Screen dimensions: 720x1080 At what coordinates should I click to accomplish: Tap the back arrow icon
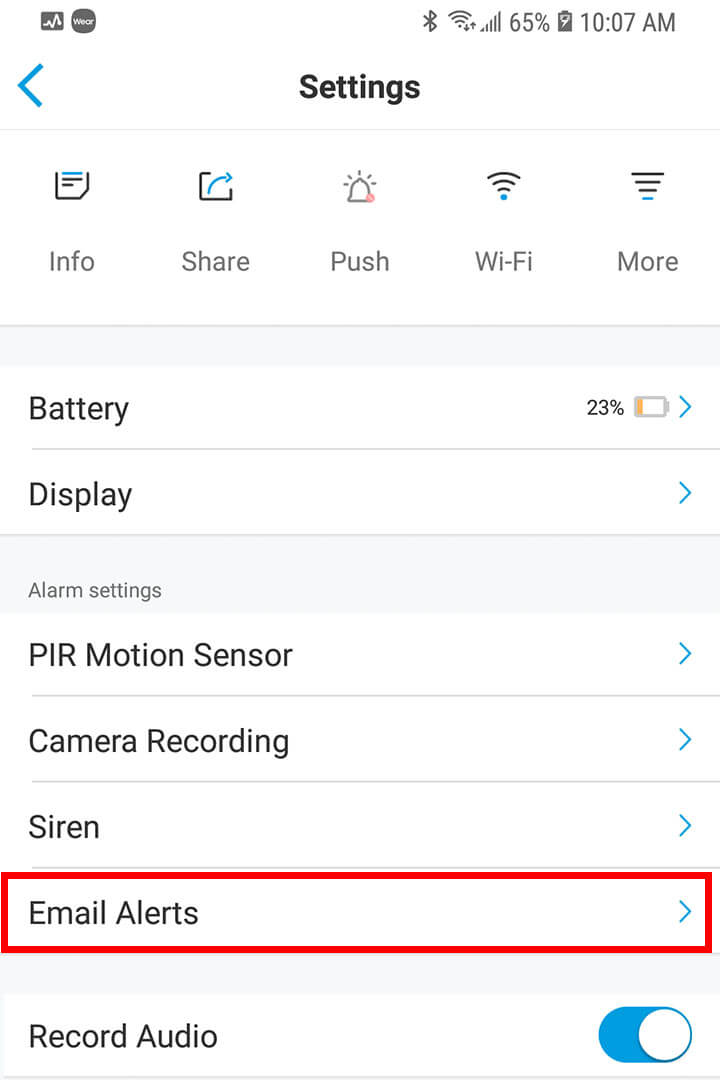click(x=31, y=86)
